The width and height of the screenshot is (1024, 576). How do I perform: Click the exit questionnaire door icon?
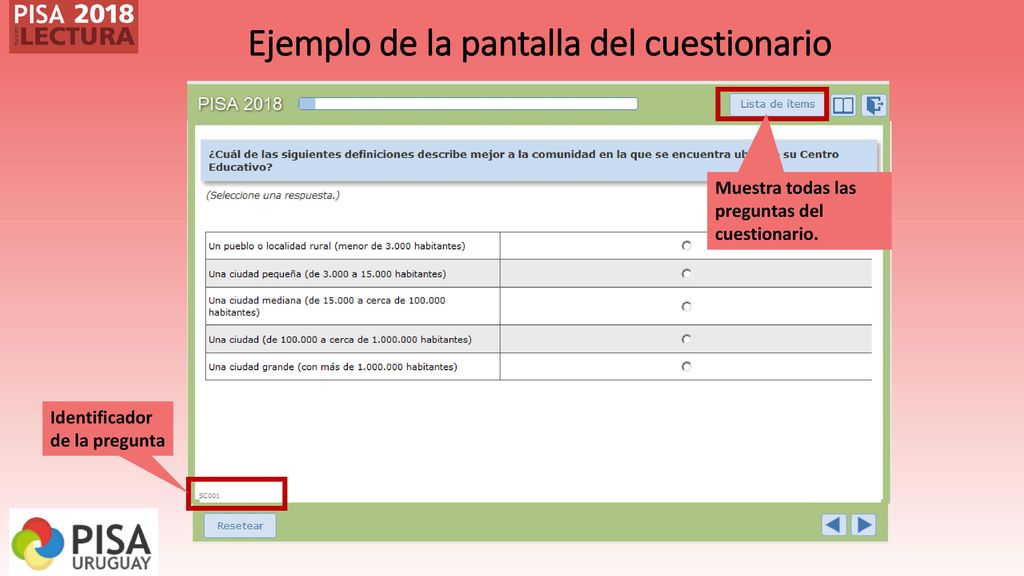click(x=874, y=105)
